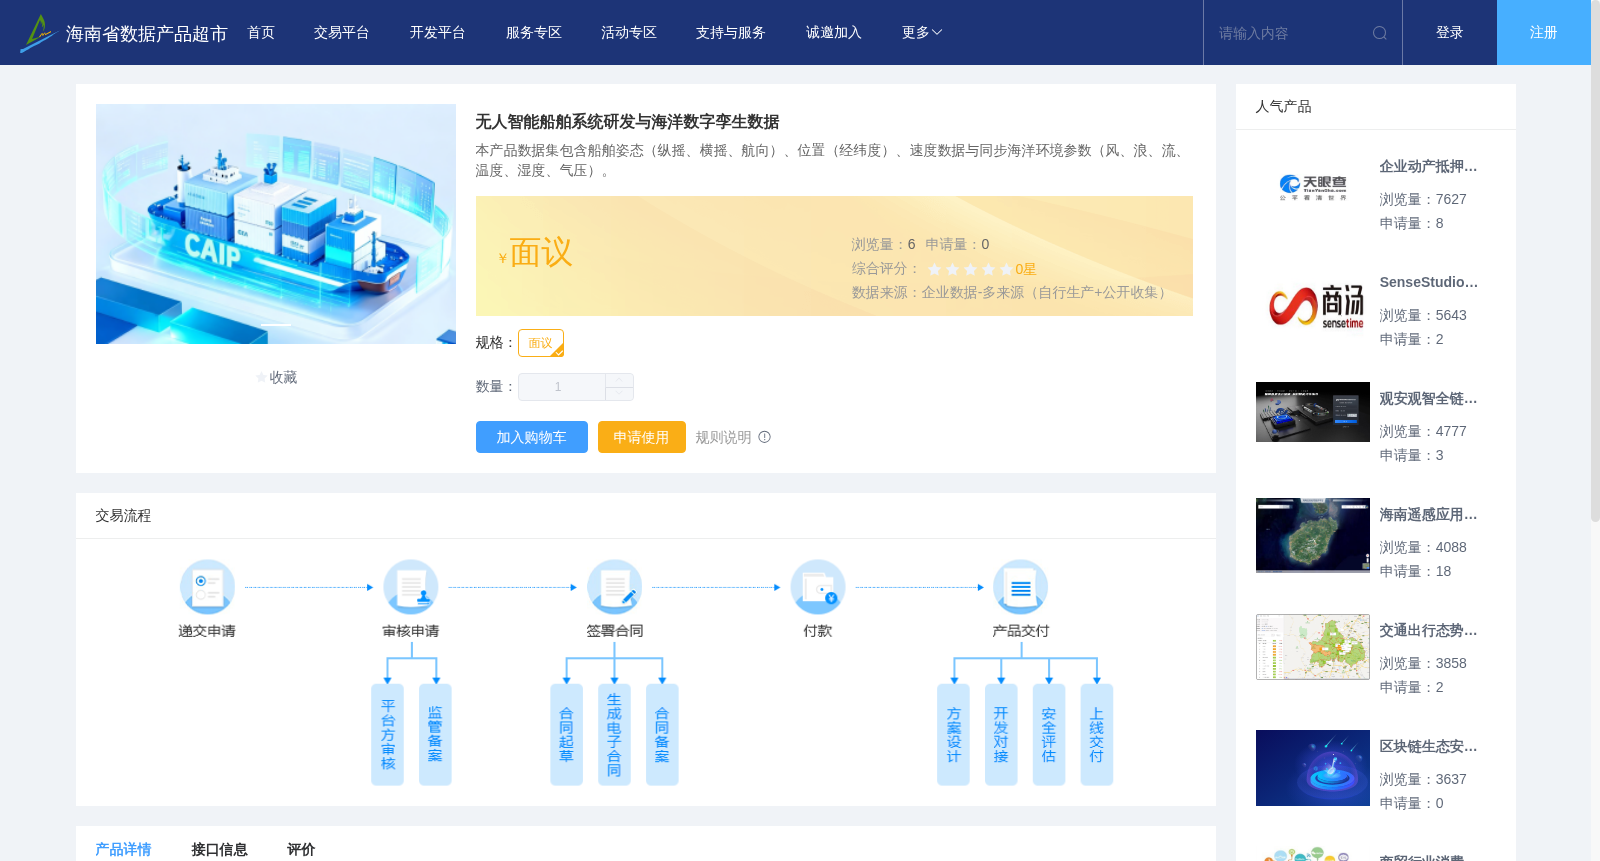
Task: Open 观安观智全链 product thumbnail
Action: pos(1313,412)
